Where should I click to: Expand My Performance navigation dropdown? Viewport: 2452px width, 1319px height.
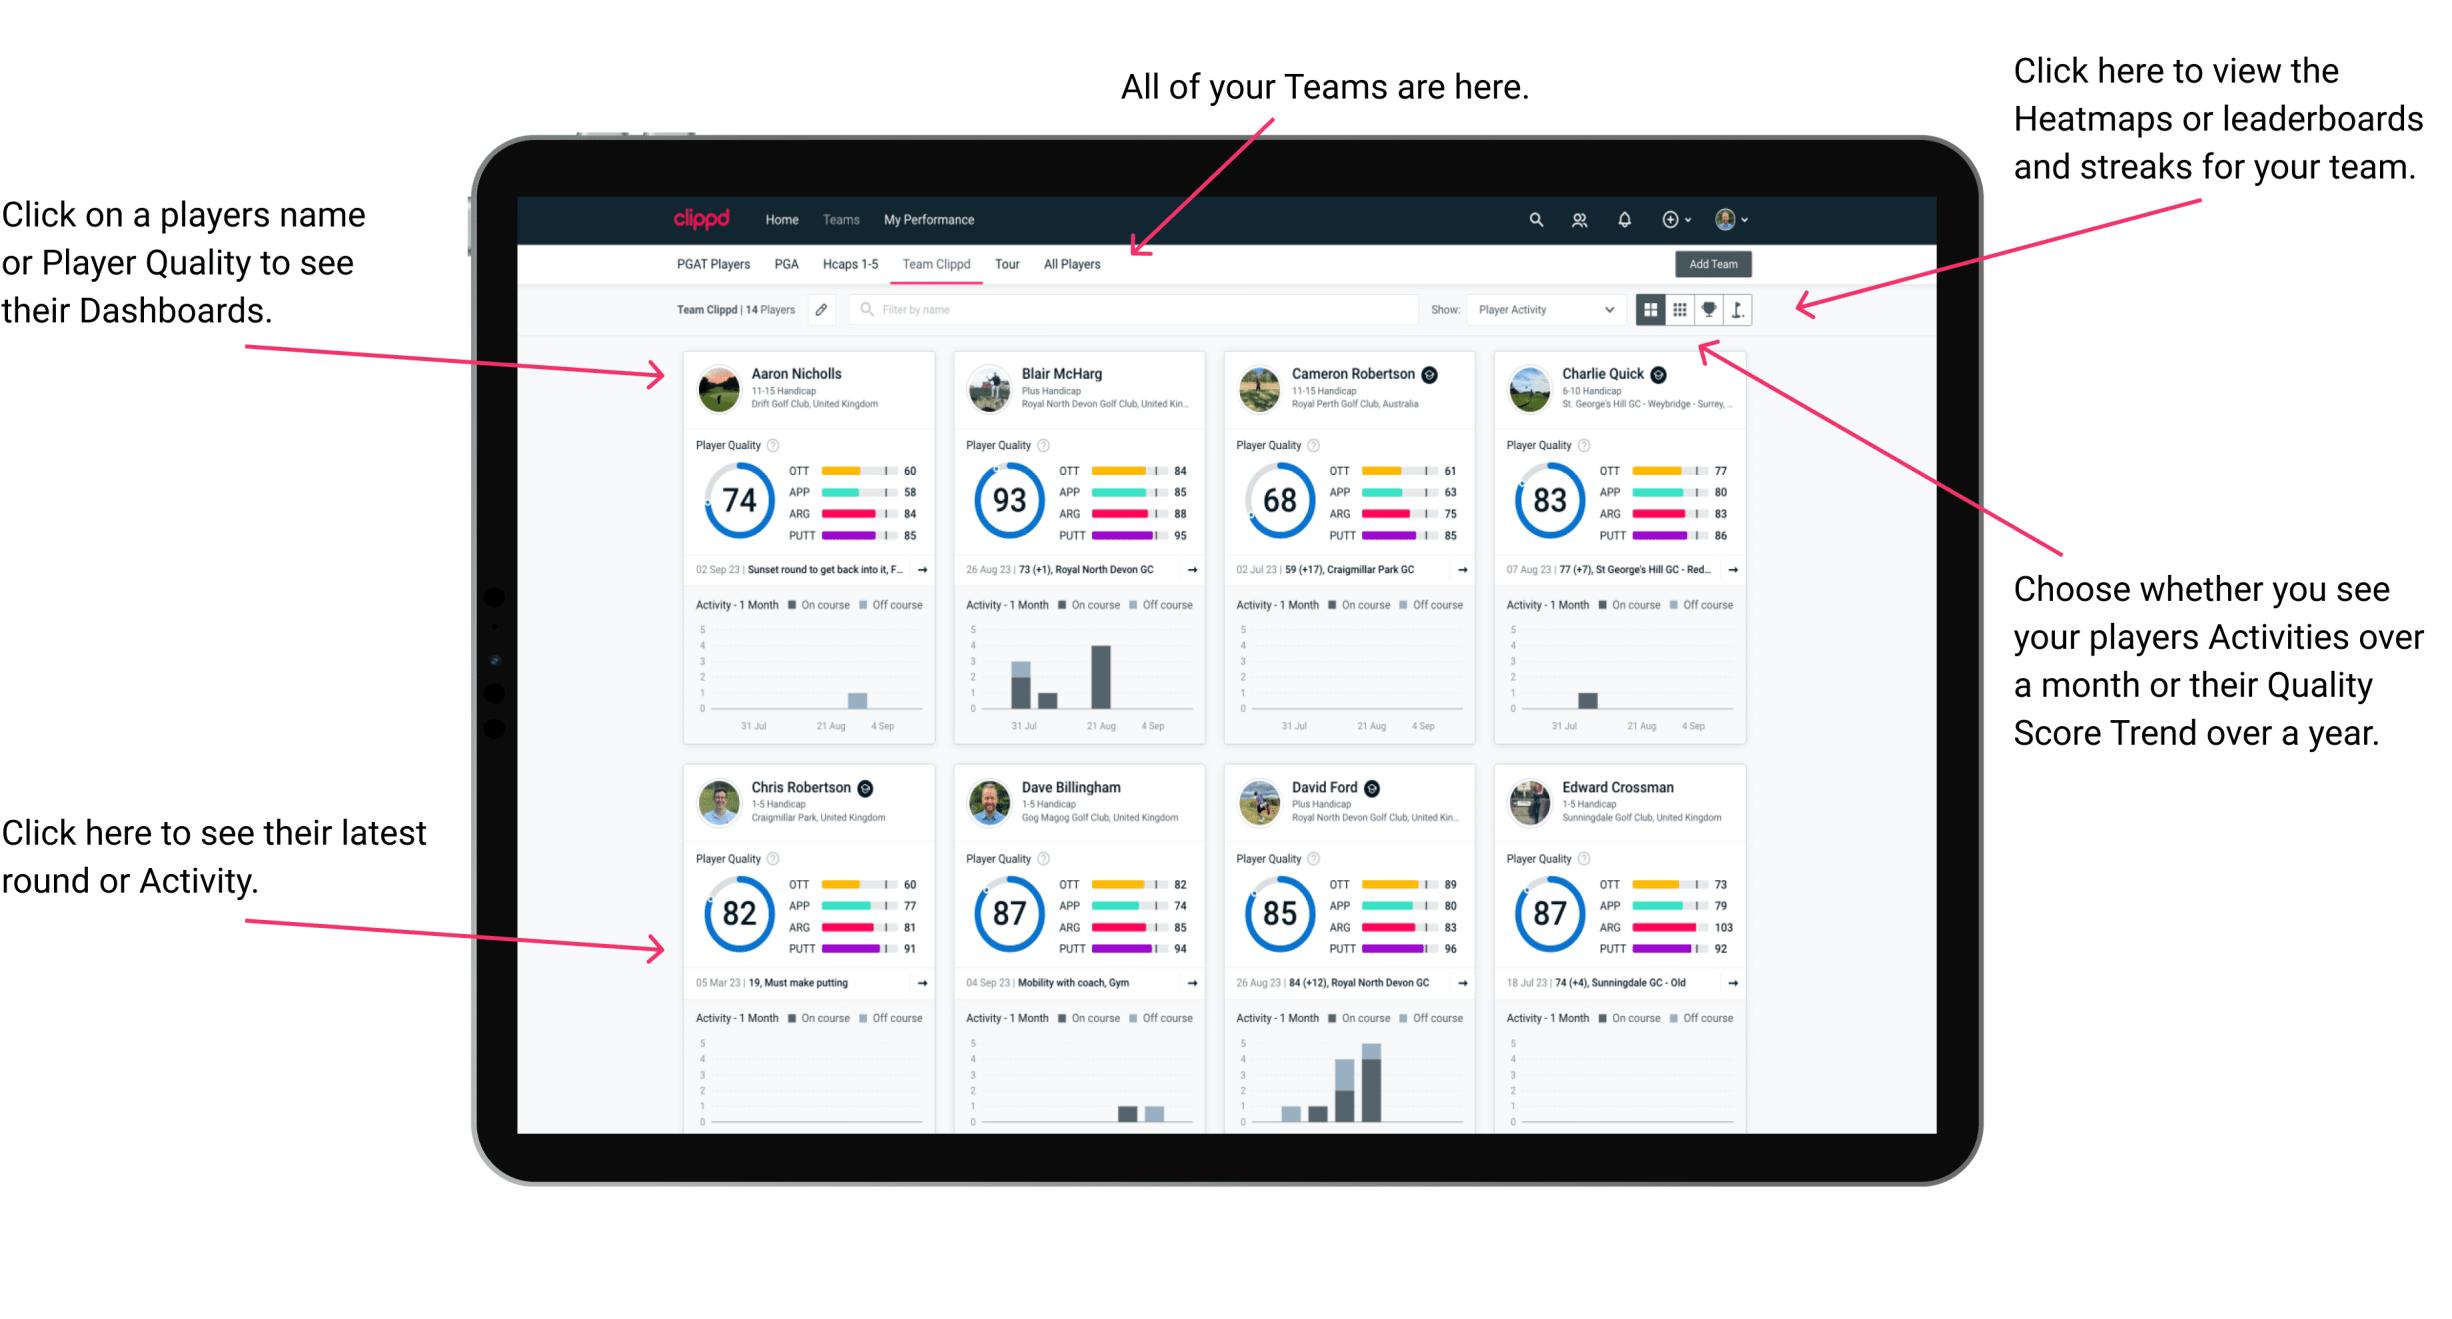click(927, 219)
